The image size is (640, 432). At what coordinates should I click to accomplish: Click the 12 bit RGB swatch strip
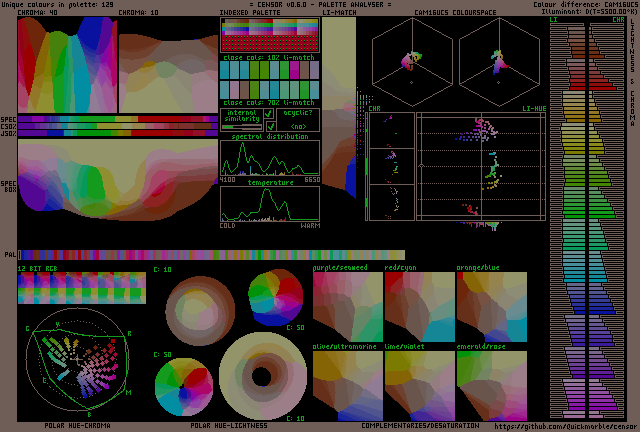(81, 290)
